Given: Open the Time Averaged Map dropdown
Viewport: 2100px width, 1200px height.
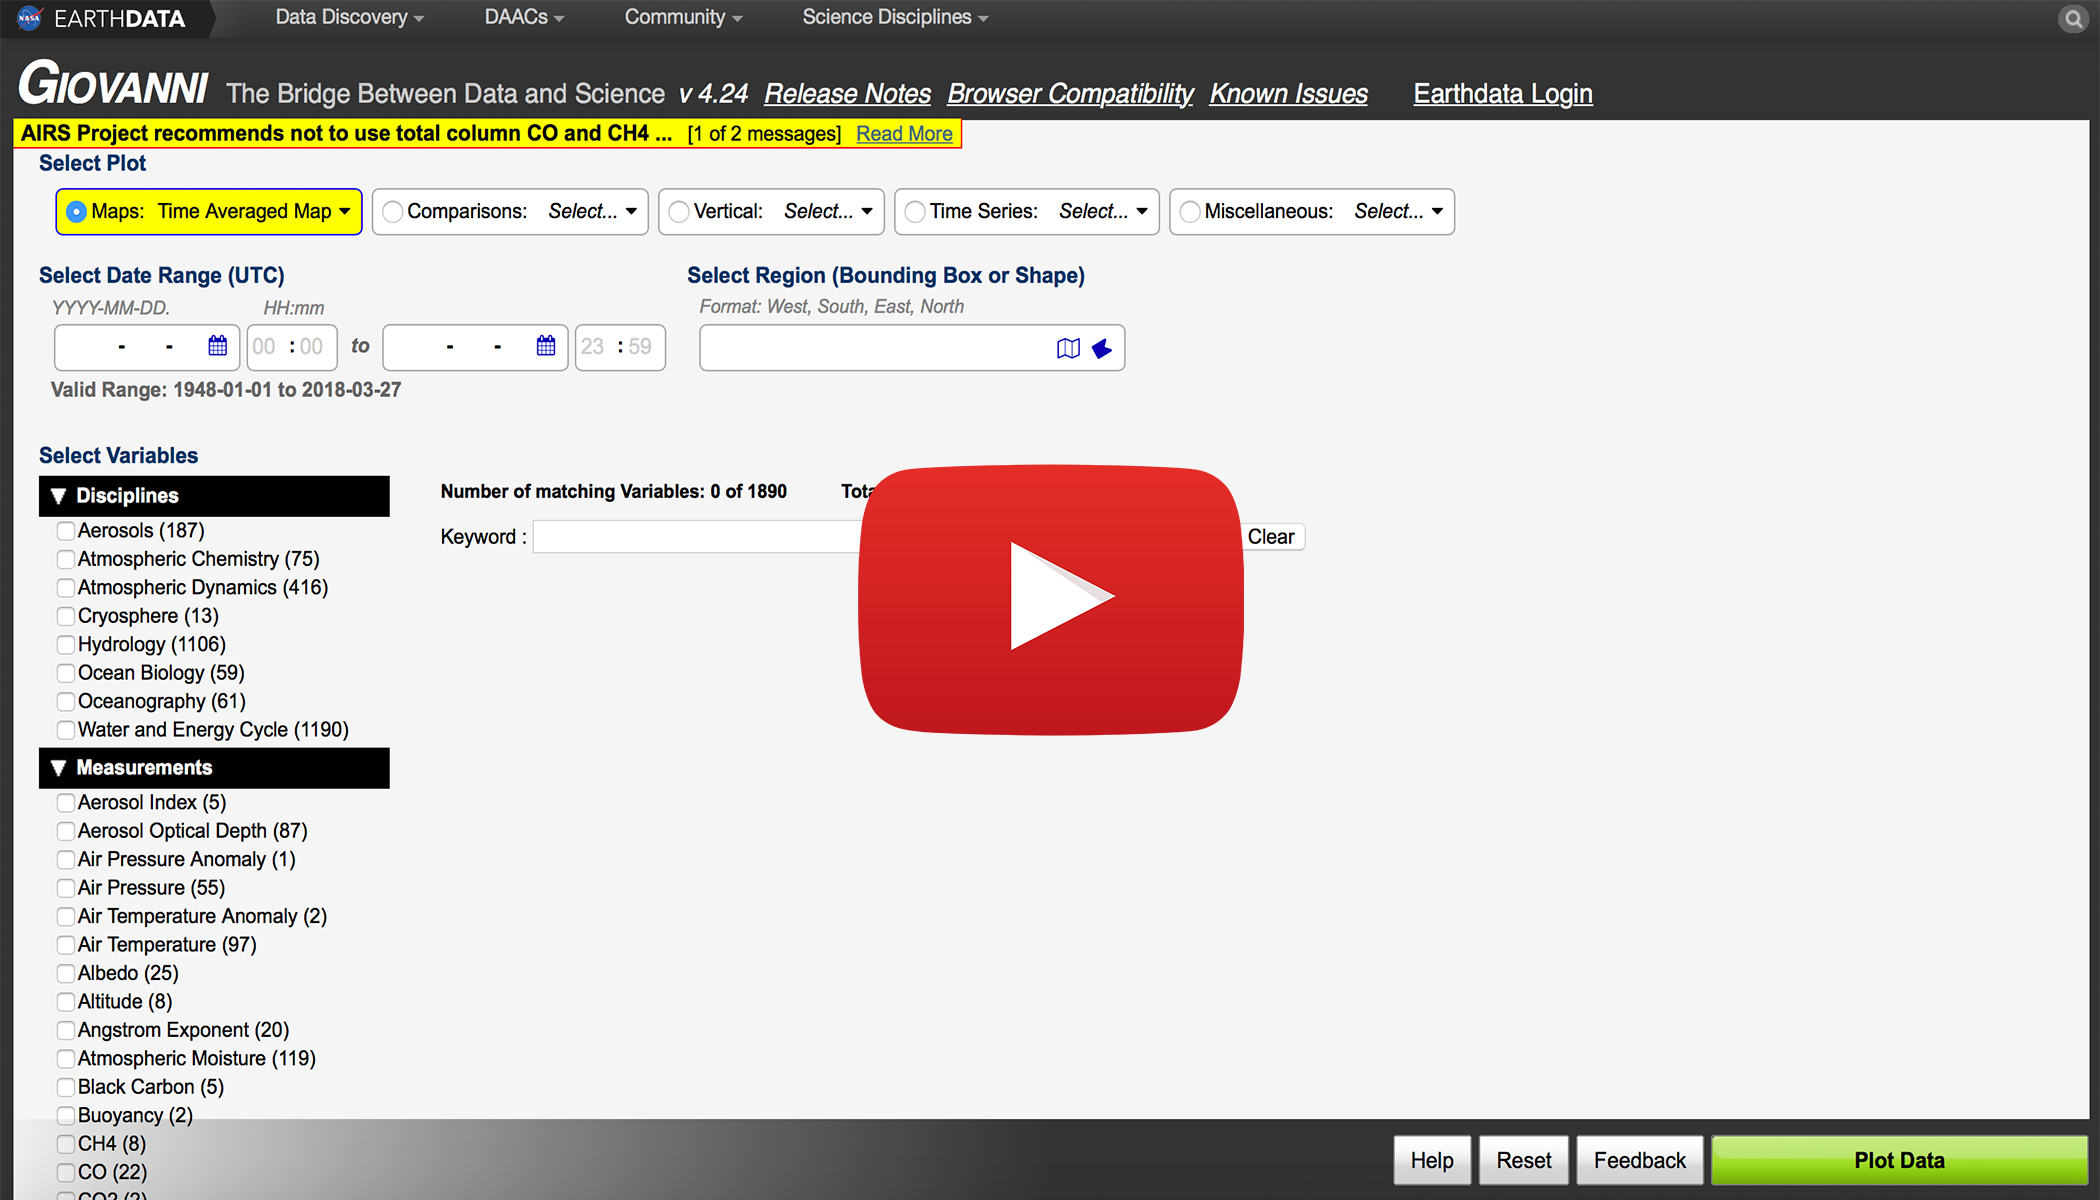Looking at the screenshot, I should point(254,212).
